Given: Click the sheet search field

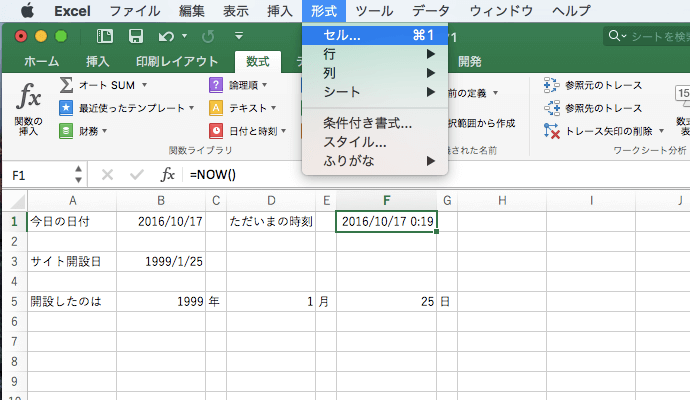Looking at the screenshot, I should pos(647,36).
